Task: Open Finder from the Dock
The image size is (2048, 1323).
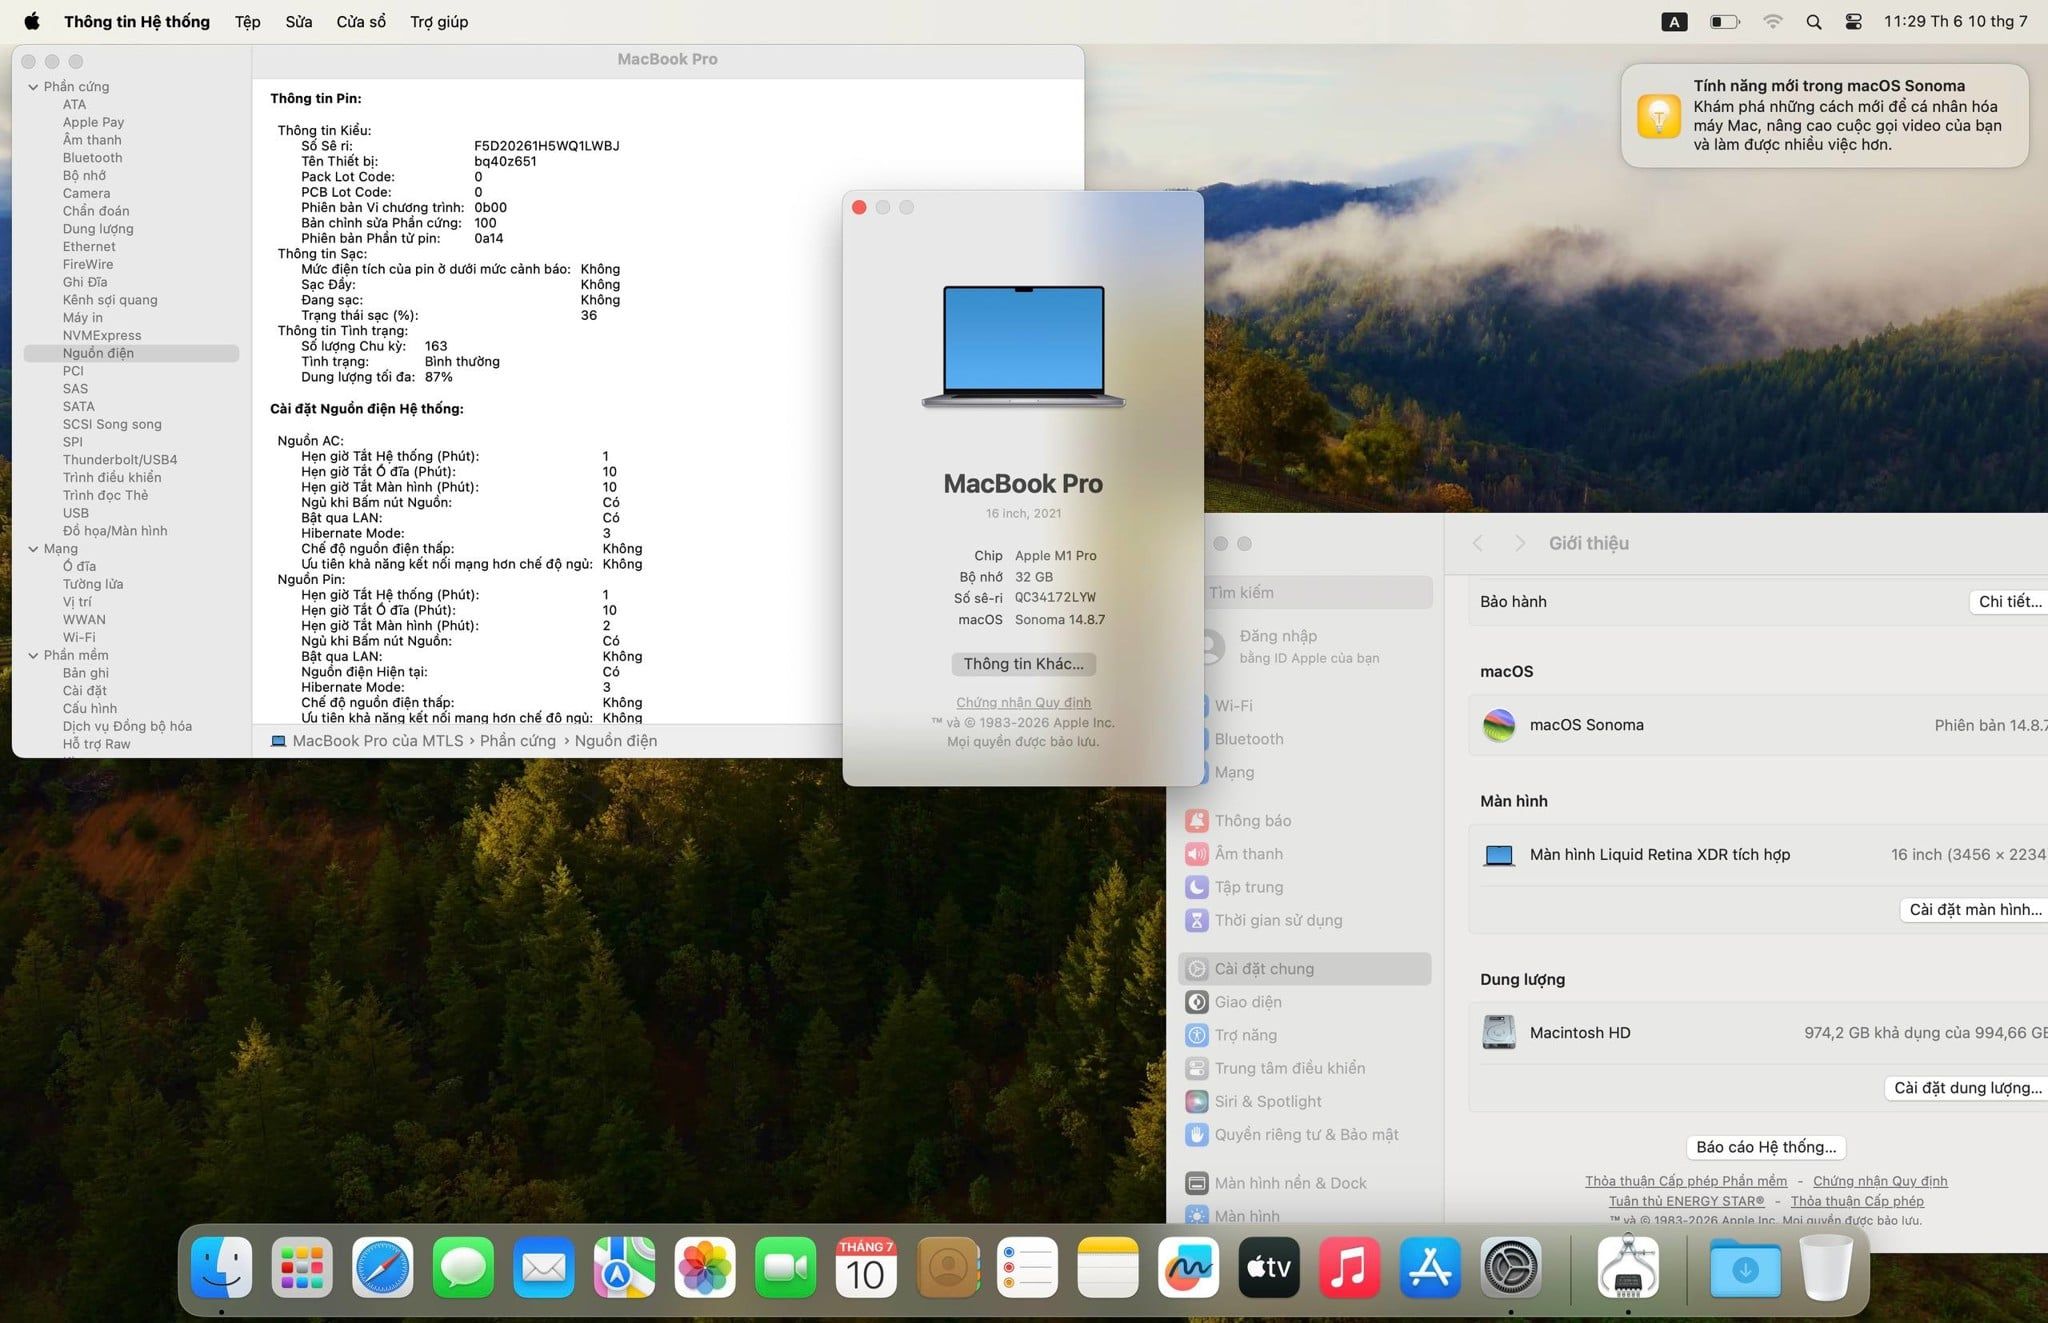Action: (221, 1267)
